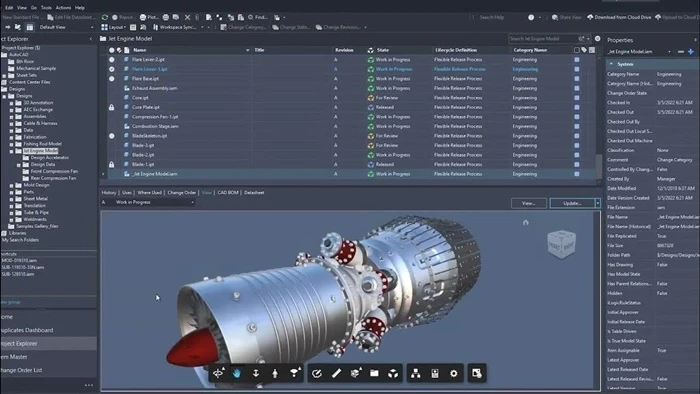Screen dimensions: 700x394
Task: Toggle the circle marker beside Flare Base.ipt
Action: [x=112, y=79]
